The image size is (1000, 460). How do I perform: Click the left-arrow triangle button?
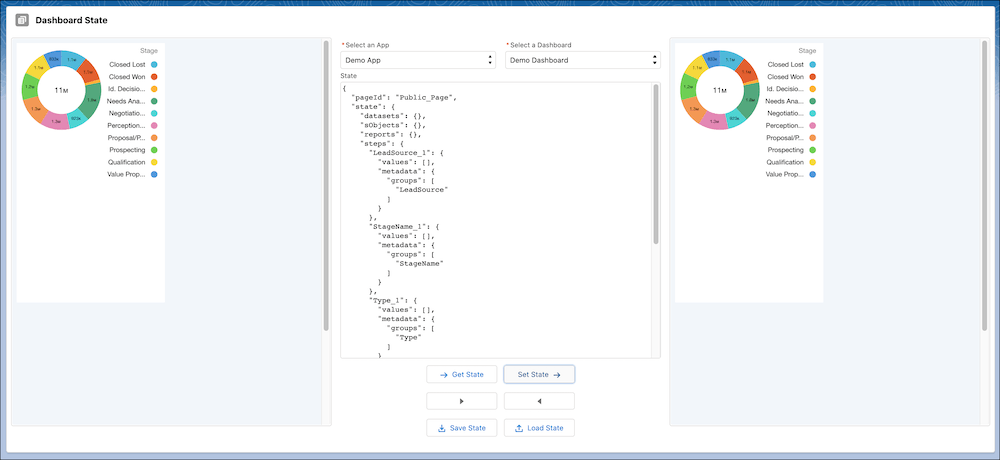pos(539,401)
